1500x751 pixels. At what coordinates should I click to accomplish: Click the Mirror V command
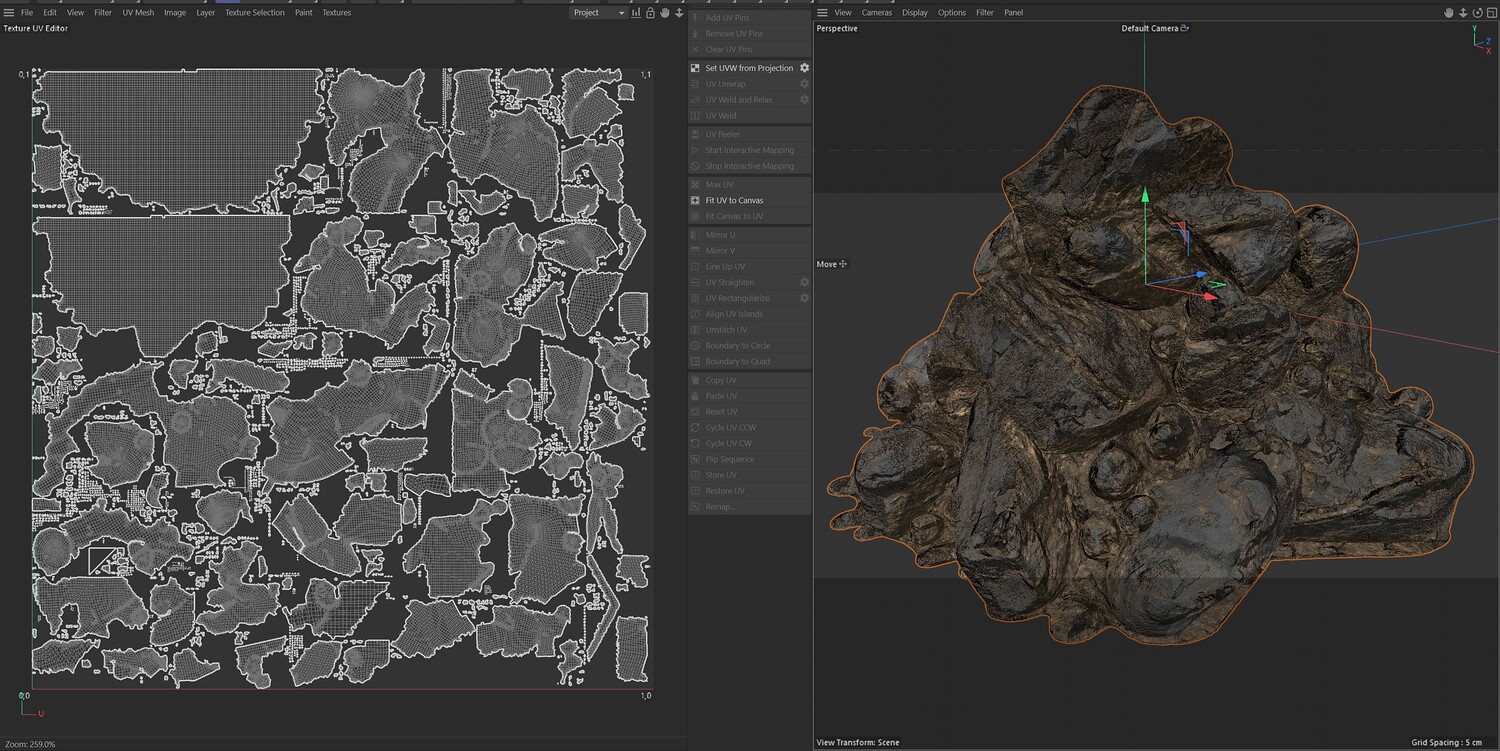pyautogui.click(x=750, y=251)
